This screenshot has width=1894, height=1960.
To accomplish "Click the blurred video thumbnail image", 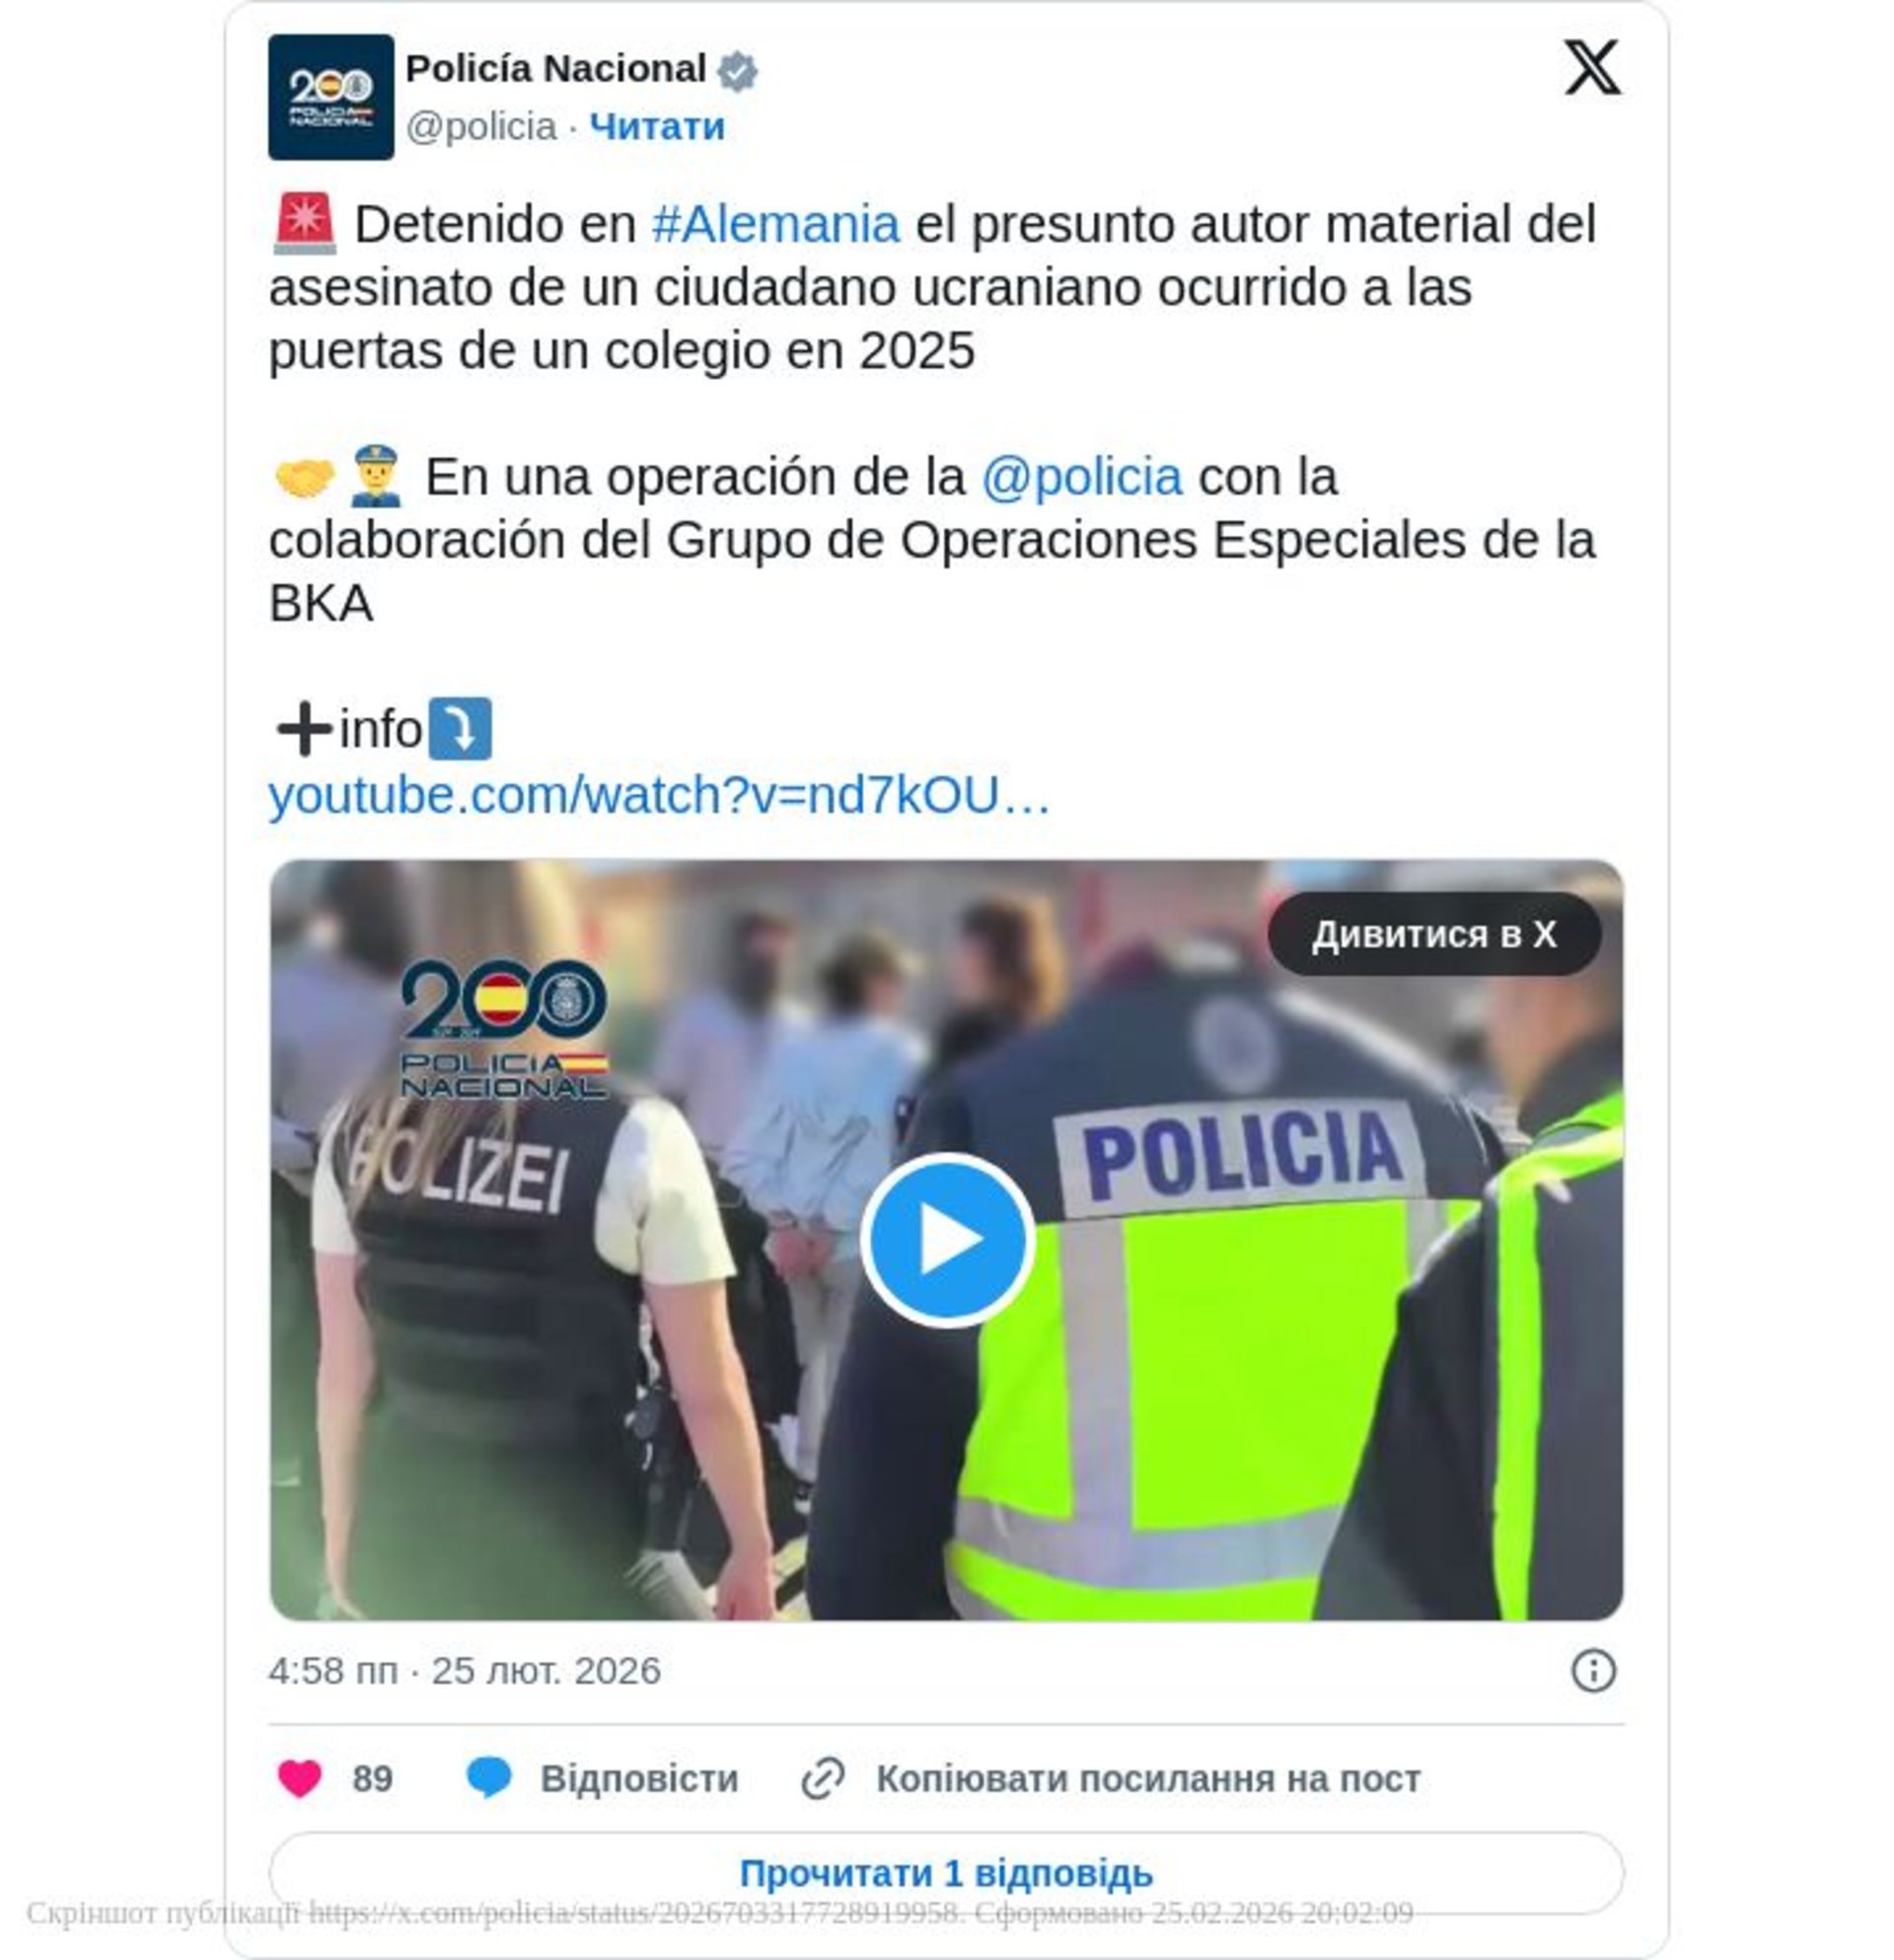I will click(x=946, y=1240).
